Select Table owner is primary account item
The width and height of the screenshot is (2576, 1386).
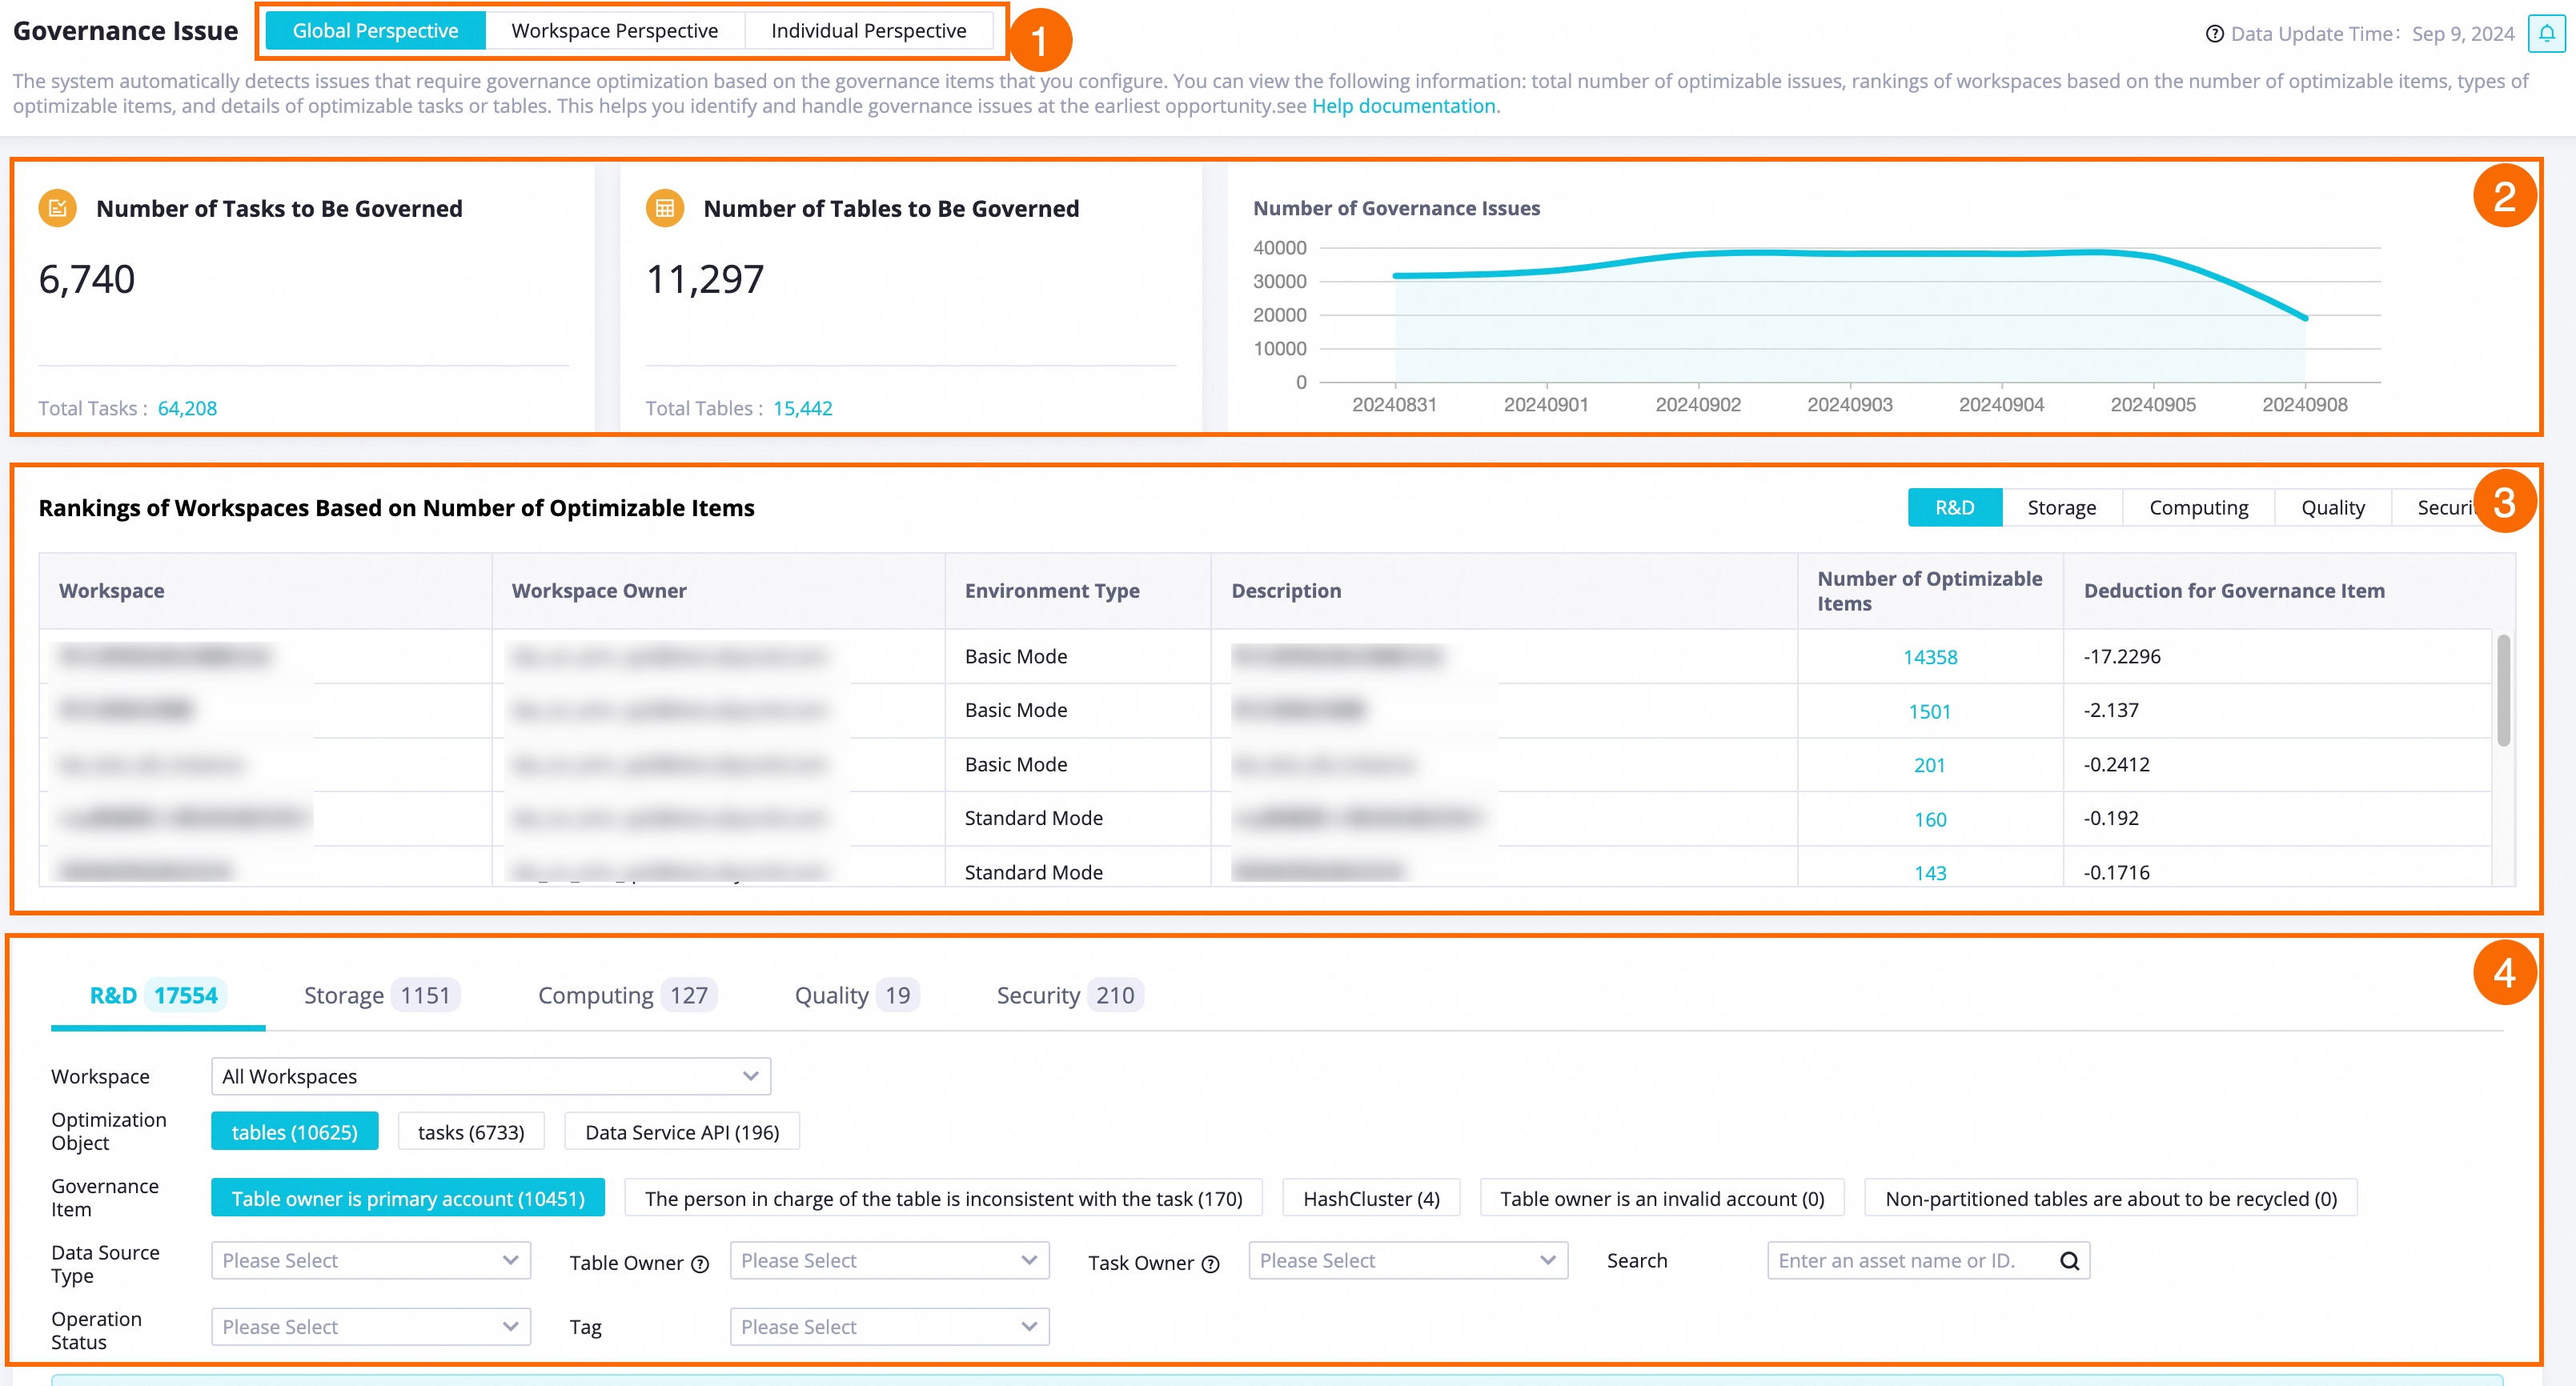coord(408,1198)
